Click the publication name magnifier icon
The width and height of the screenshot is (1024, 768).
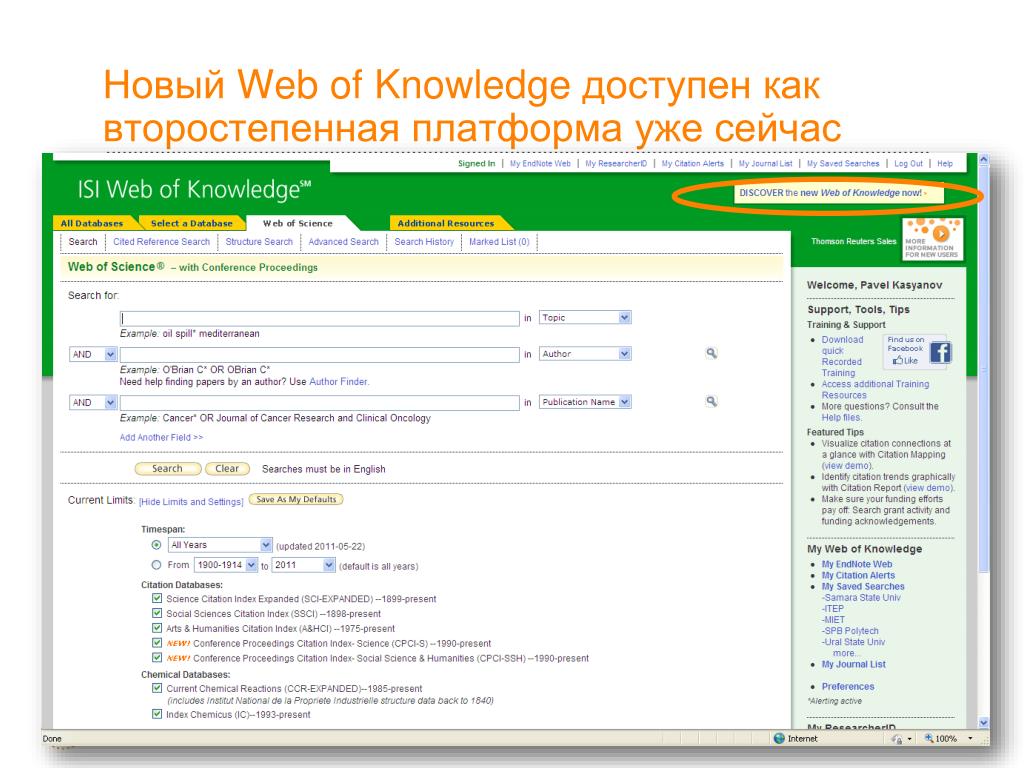pyautogui.click(x=711, y=402)
